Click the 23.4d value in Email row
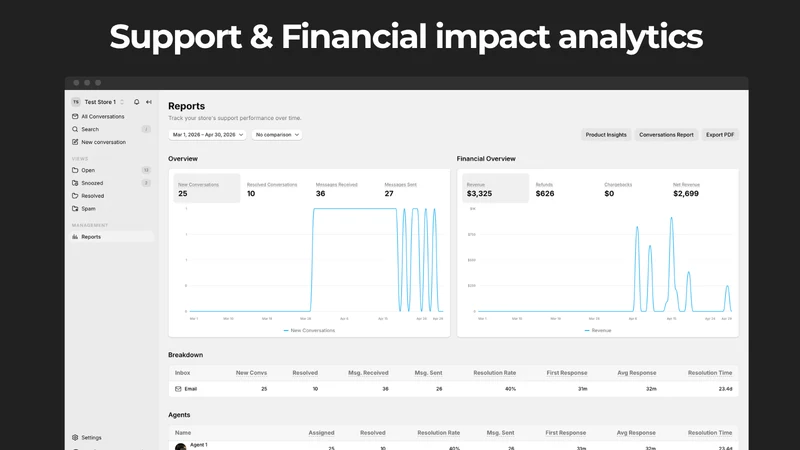The image size is (800, 450). coord(726,389)
